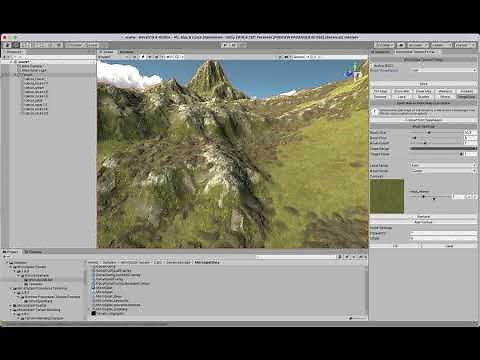
Task: Switch to the Hierarchy tab
Action: 13,52
